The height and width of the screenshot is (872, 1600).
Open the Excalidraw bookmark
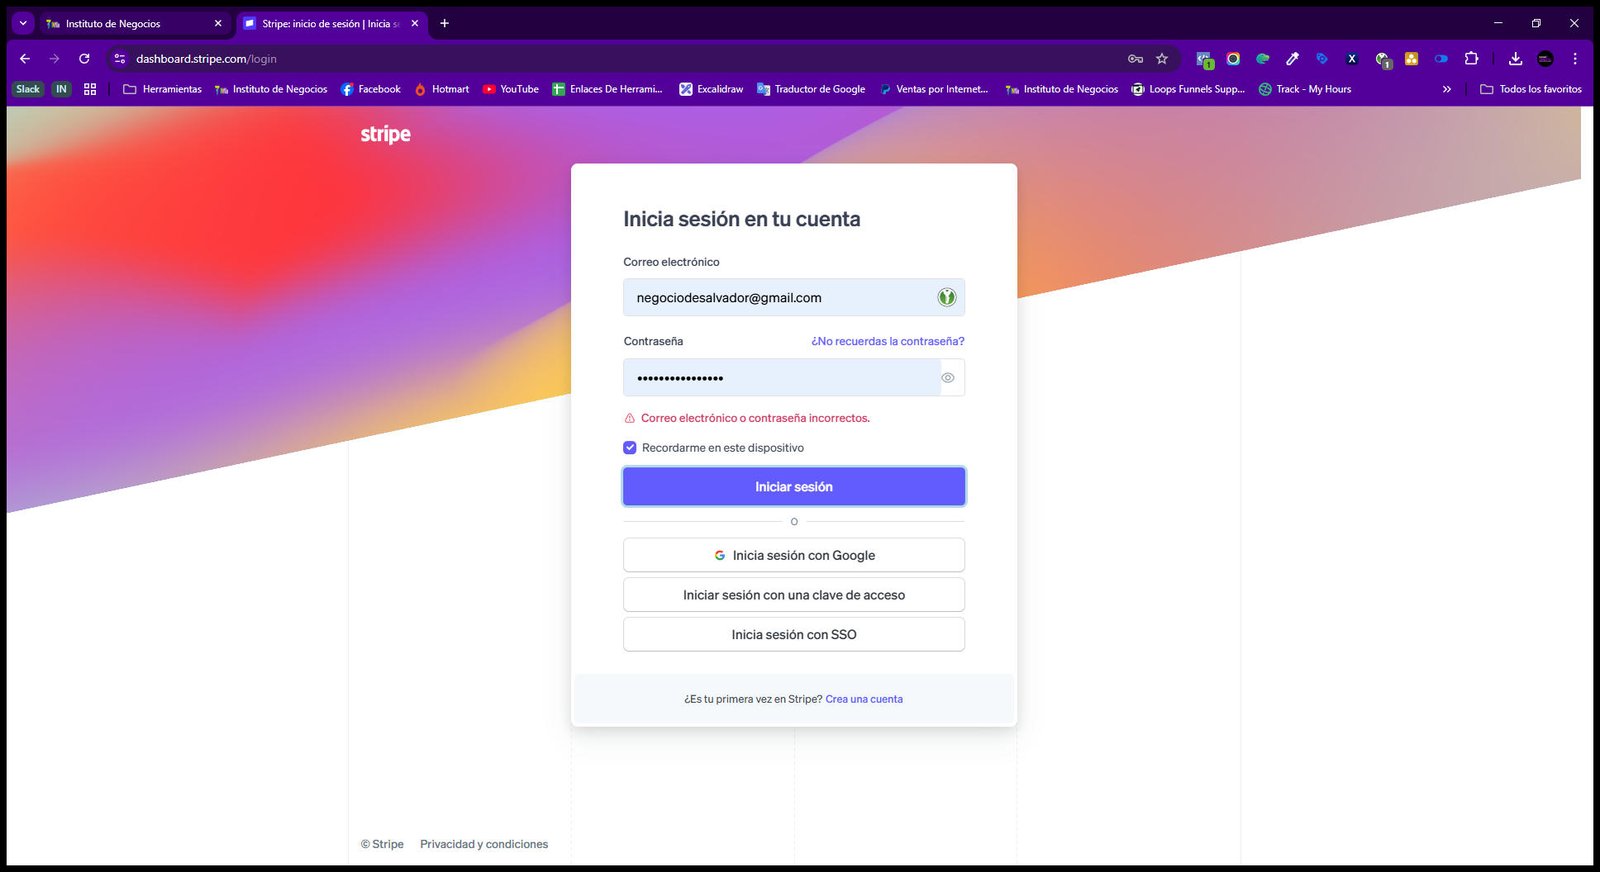pos(711,89)
